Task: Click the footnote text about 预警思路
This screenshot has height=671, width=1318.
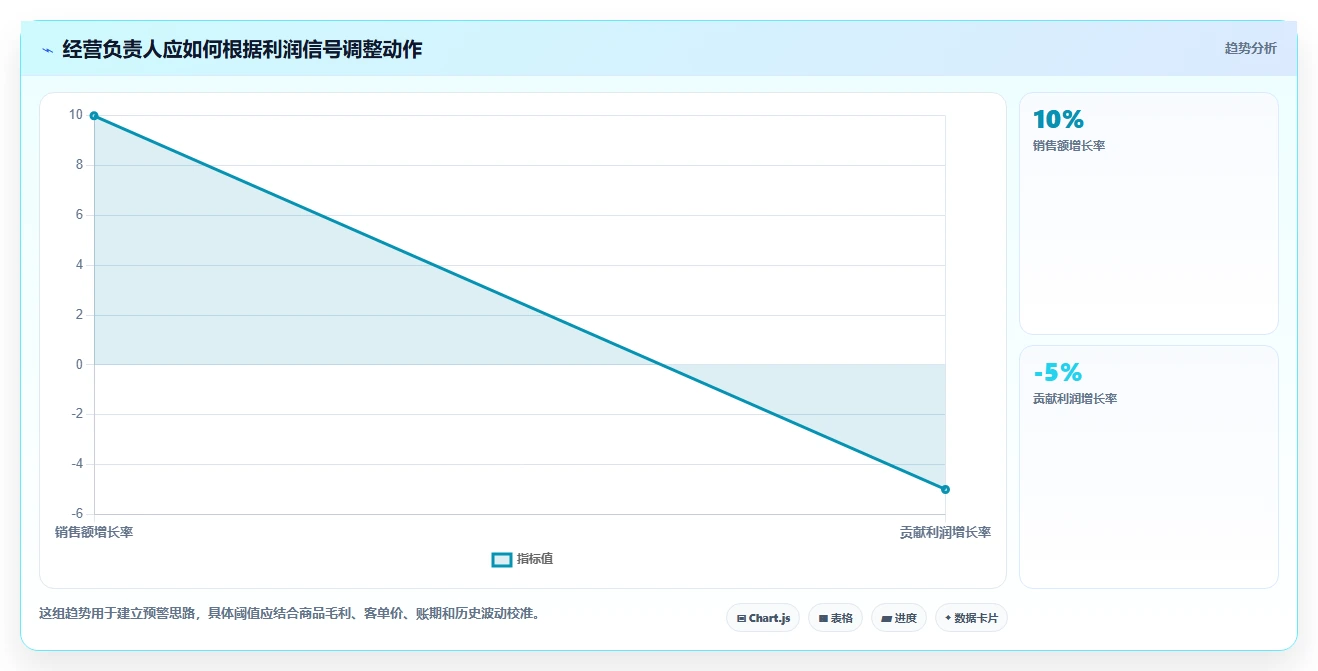Action: [x=292, y=614]
